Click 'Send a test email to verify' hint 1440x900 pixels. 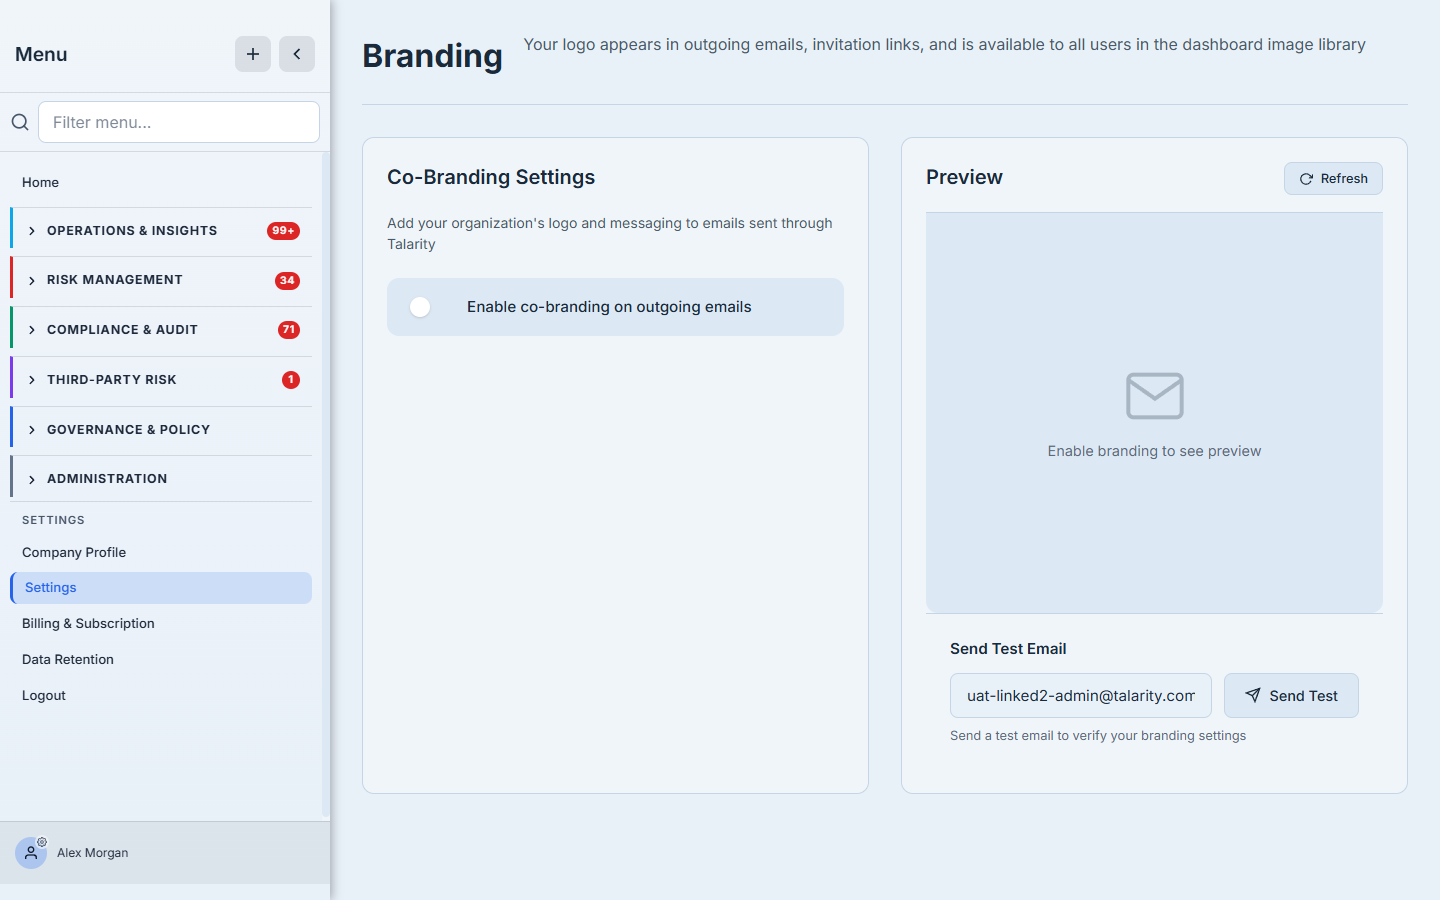click(x=1098, y=736)
